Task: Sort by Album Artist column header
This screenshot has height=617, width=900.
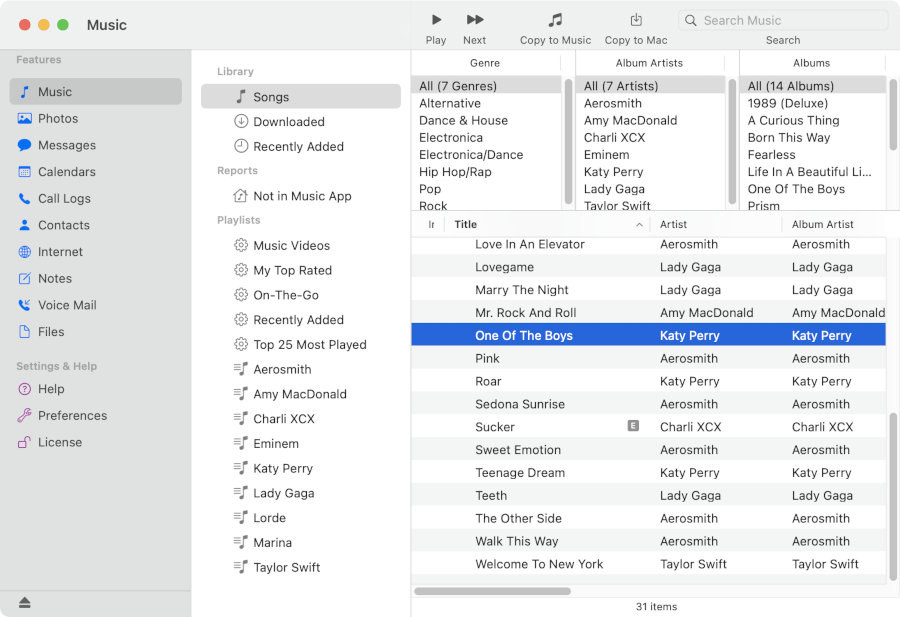Action: [x=833, y=224]
